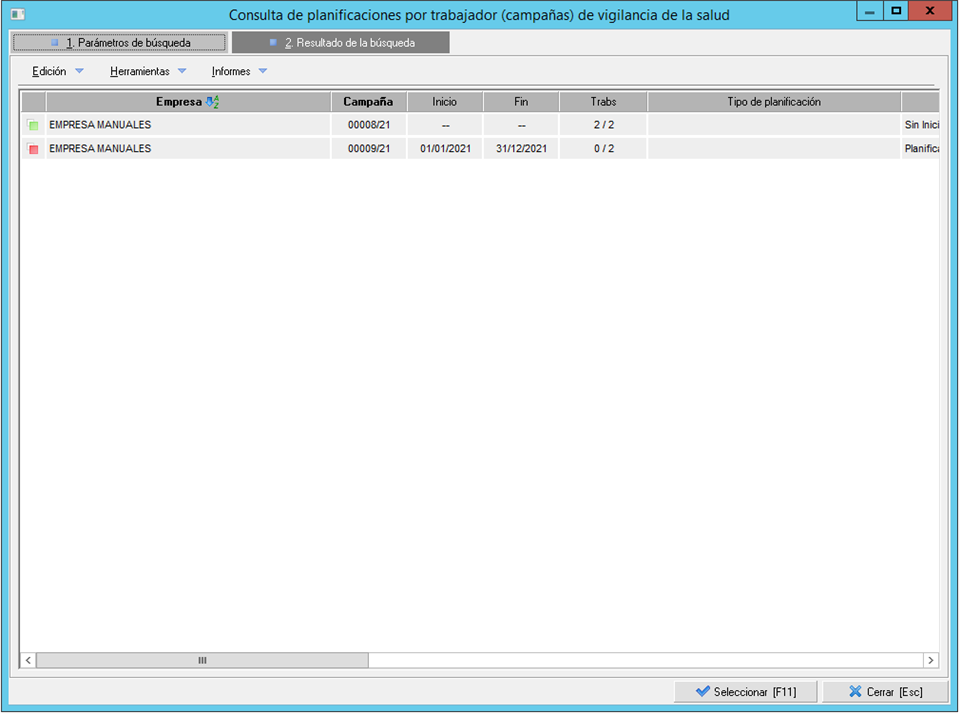
Task: Click the horizontal scrollbar thumb
Action: [x=202, y=660]
